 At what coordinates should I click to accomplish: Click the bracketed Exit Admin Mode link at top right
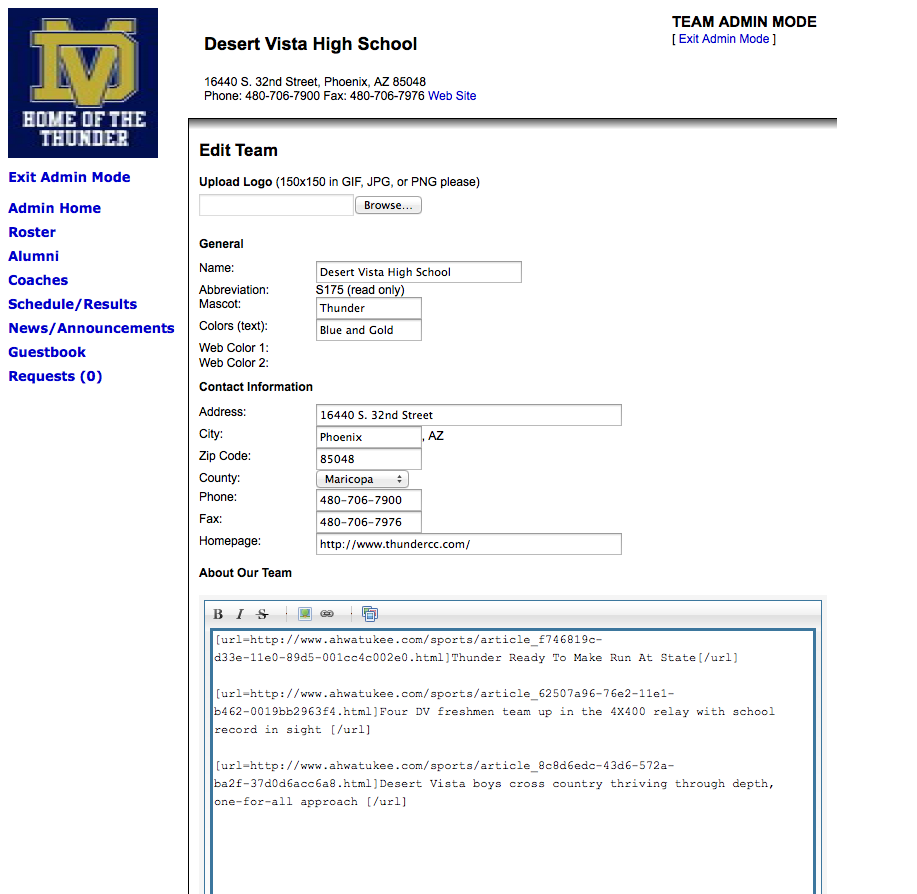724,39
